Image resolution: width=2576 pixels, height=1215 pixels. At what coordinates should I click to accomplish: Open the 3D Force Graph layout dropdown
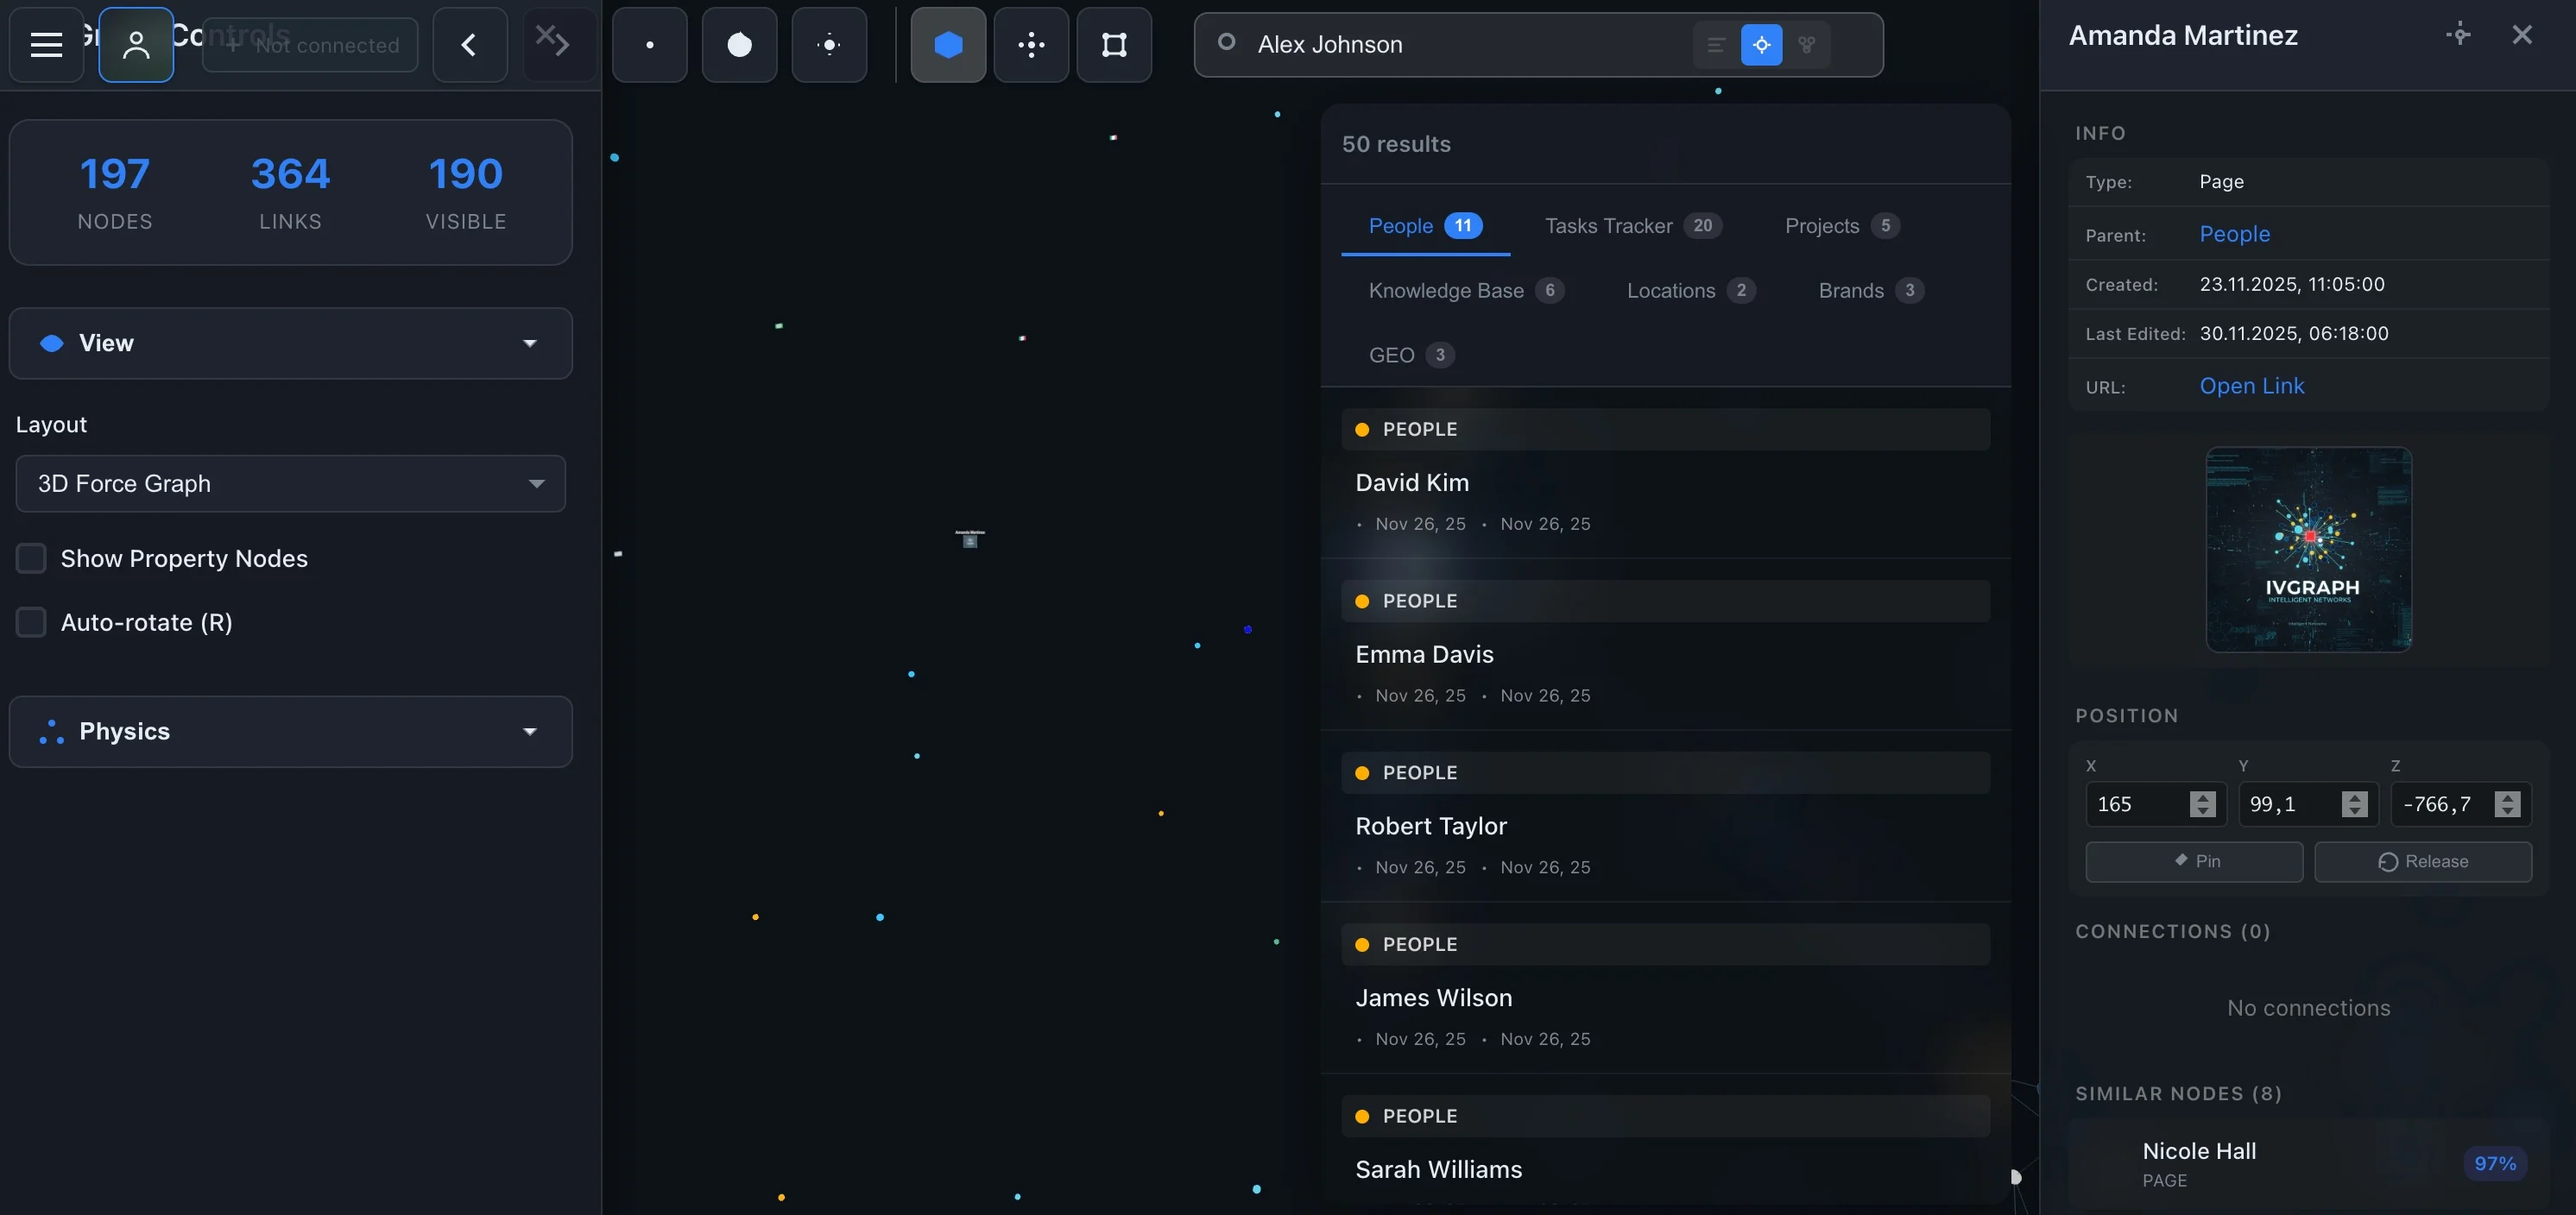(289, 483)
